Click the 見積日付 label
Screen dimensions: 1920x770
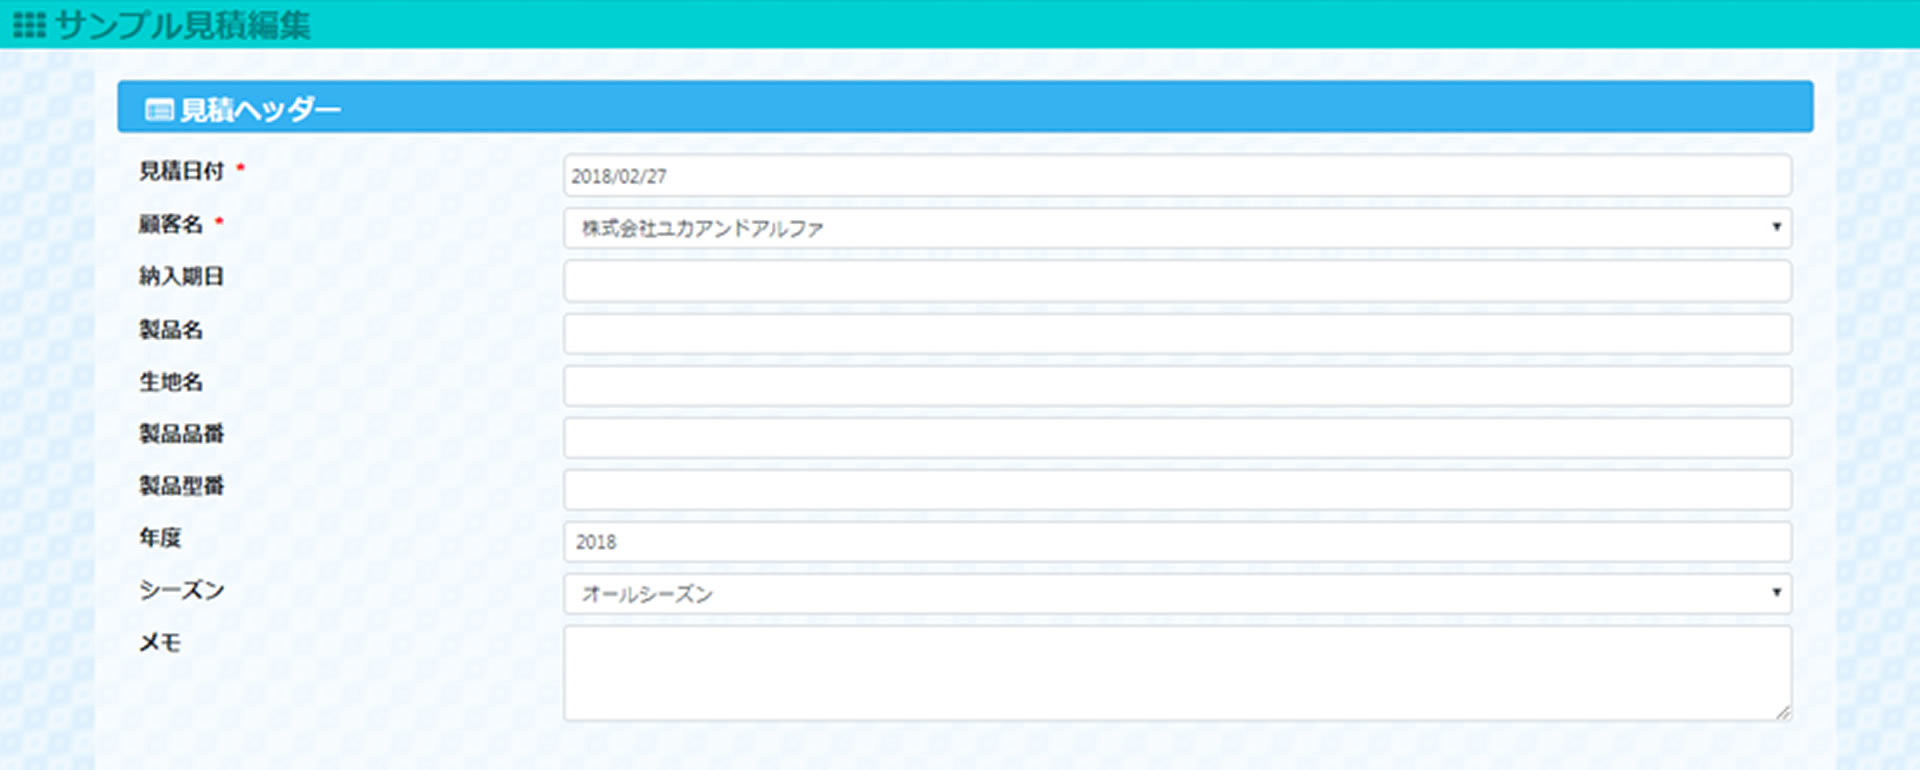[181, 171]
